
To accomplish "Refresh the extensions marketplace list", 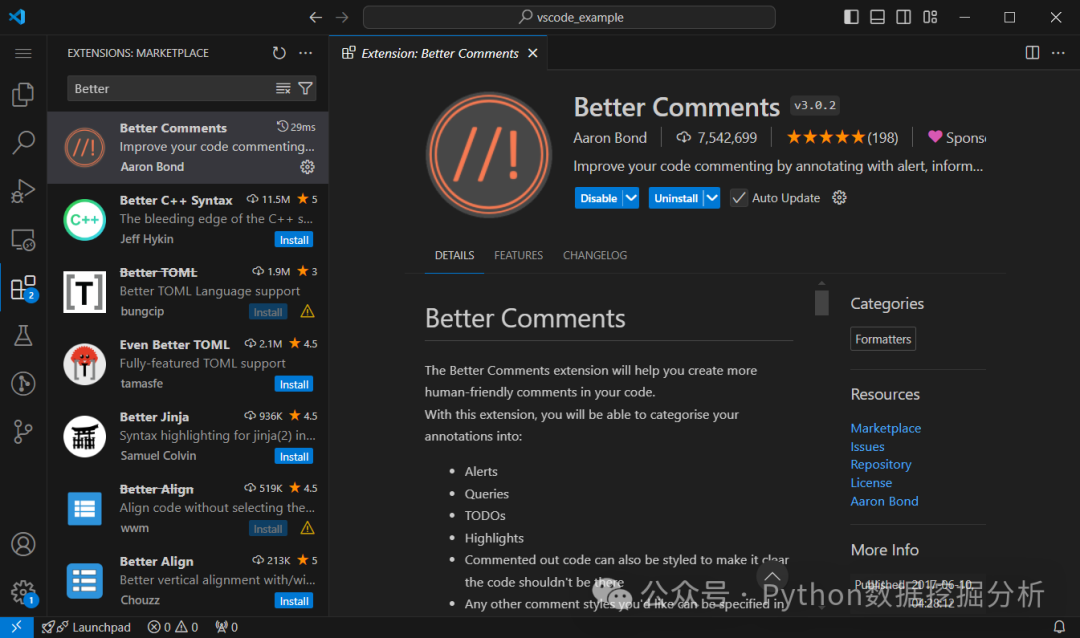I will pos(279,53).
